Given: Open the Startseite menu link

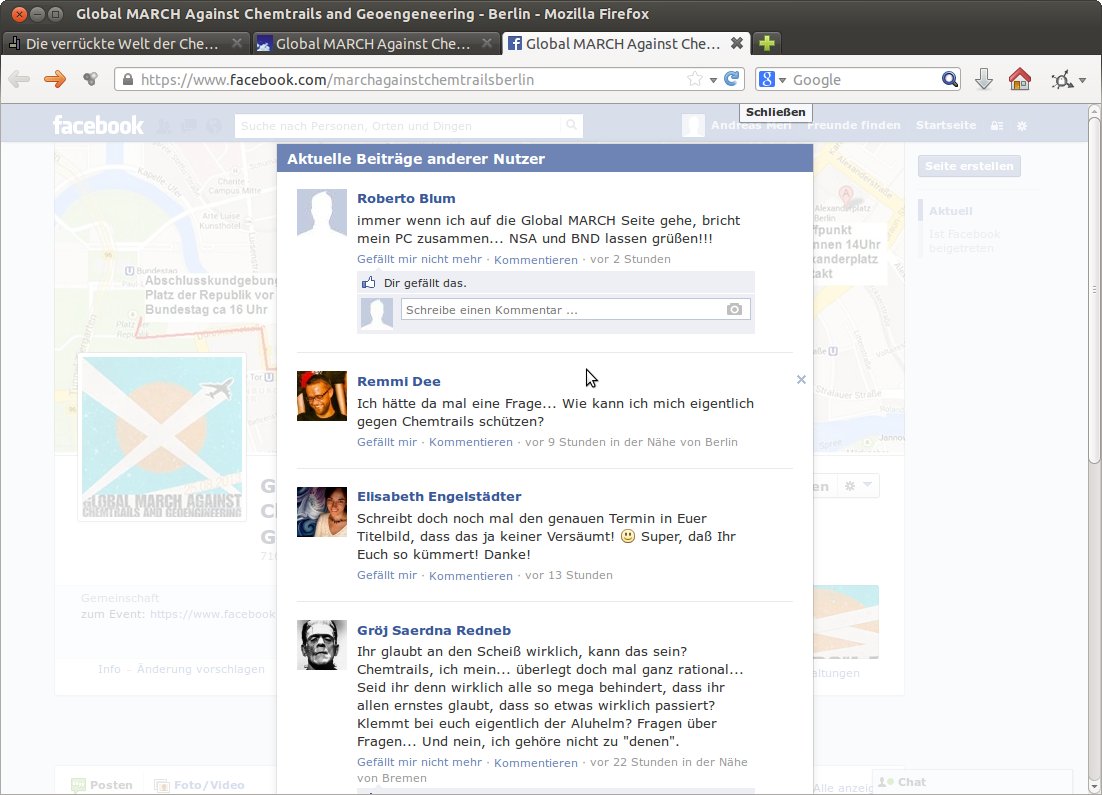Looking at the screenshot, I should 946,125.
